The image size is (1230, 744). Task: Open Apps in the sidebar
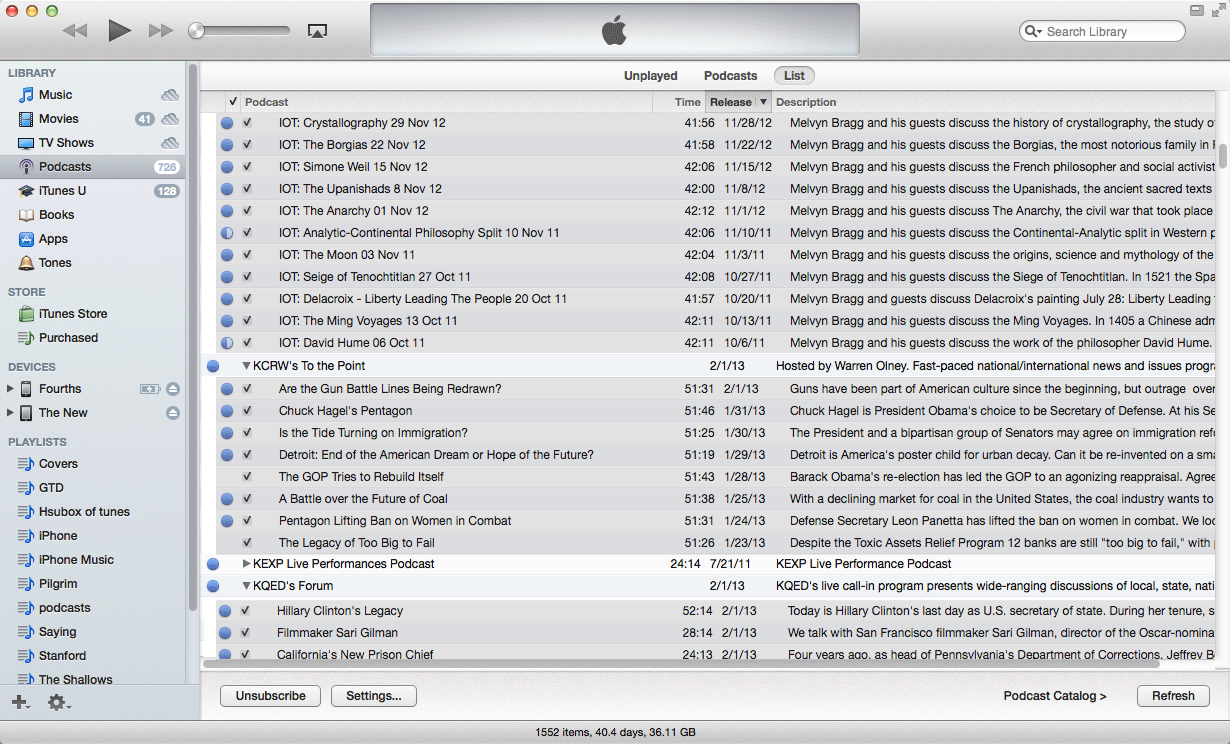[53, 239]
